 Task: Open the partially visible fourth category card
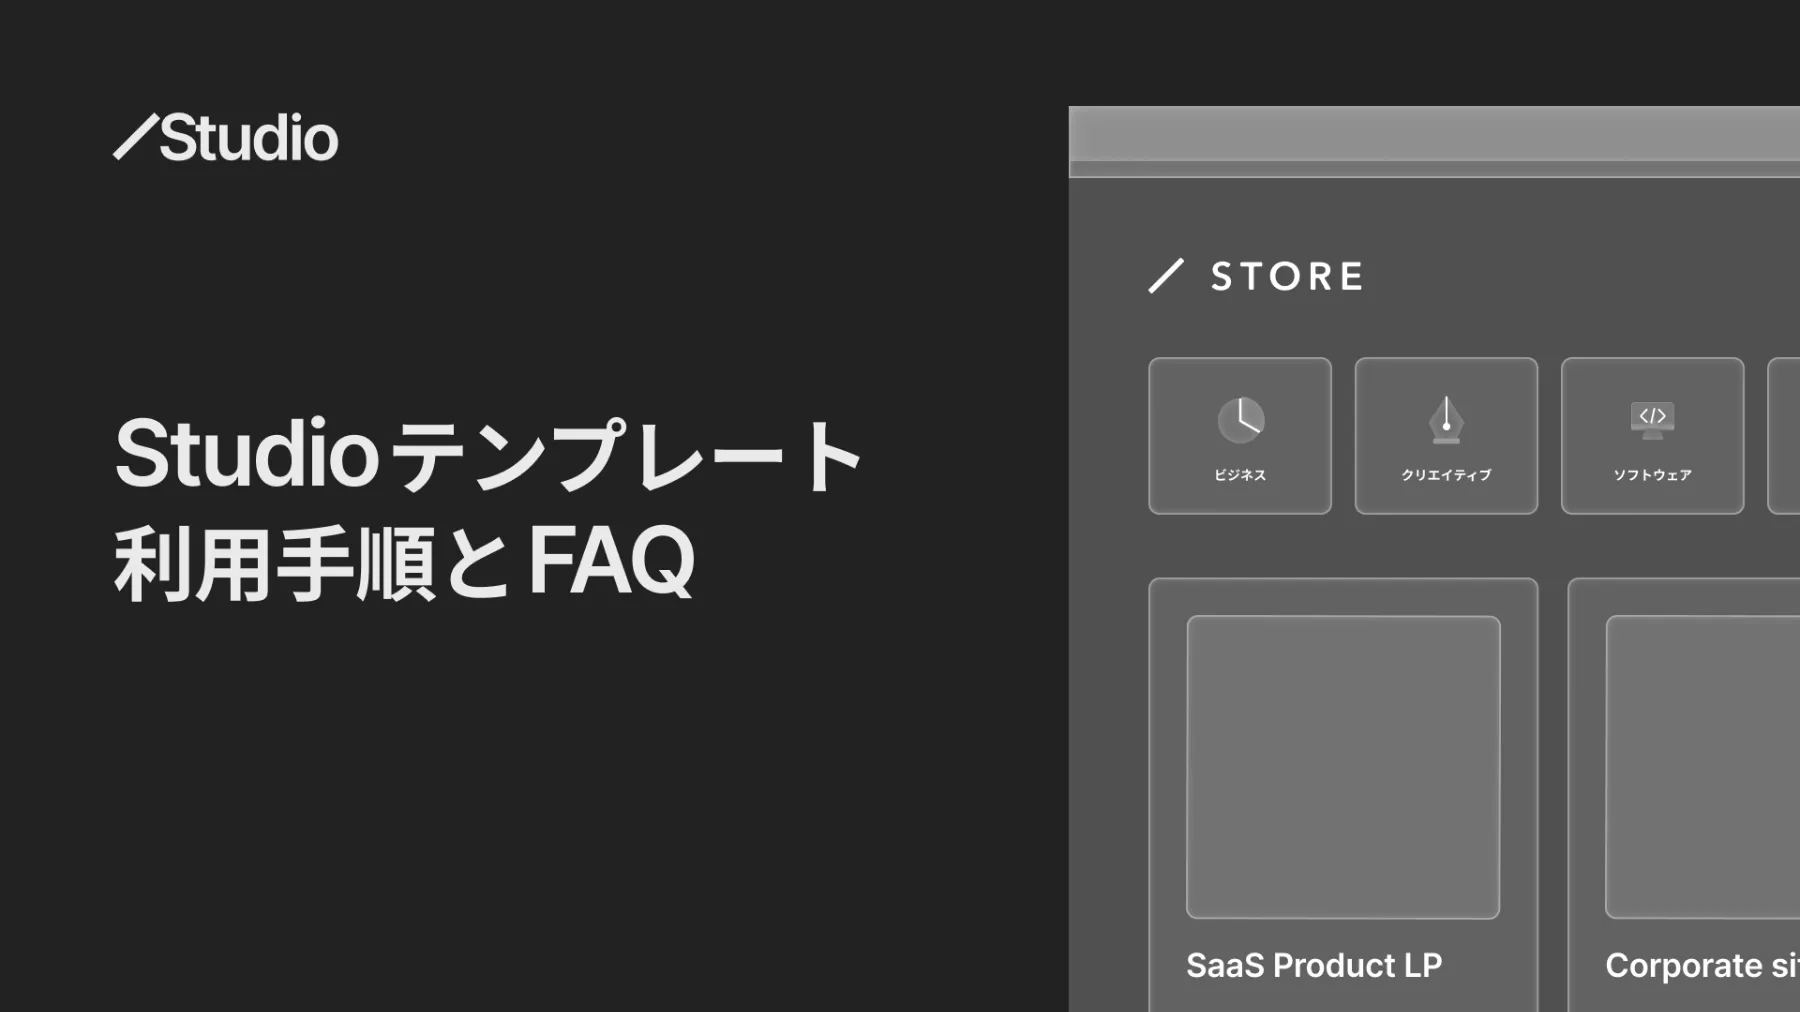pos(1784,436)
